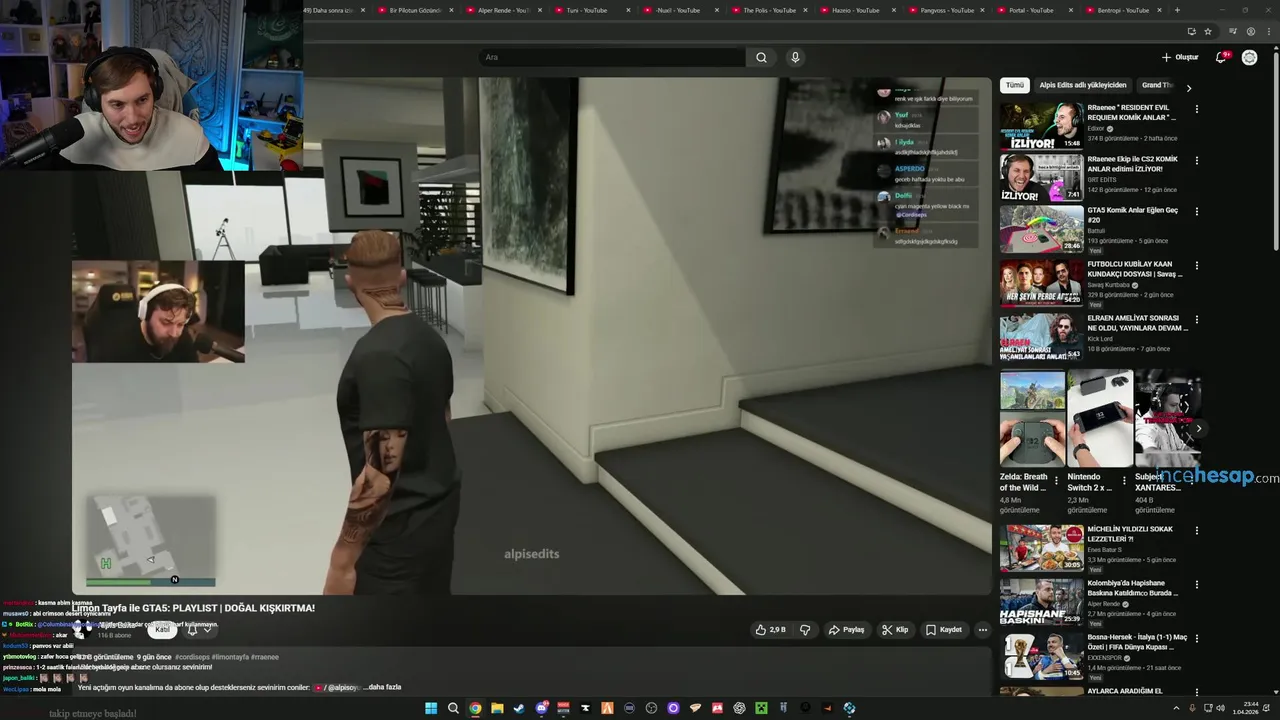
Task: Select Alpis Edits adlı yükleyiciden chip
Action: [1082, 85]
